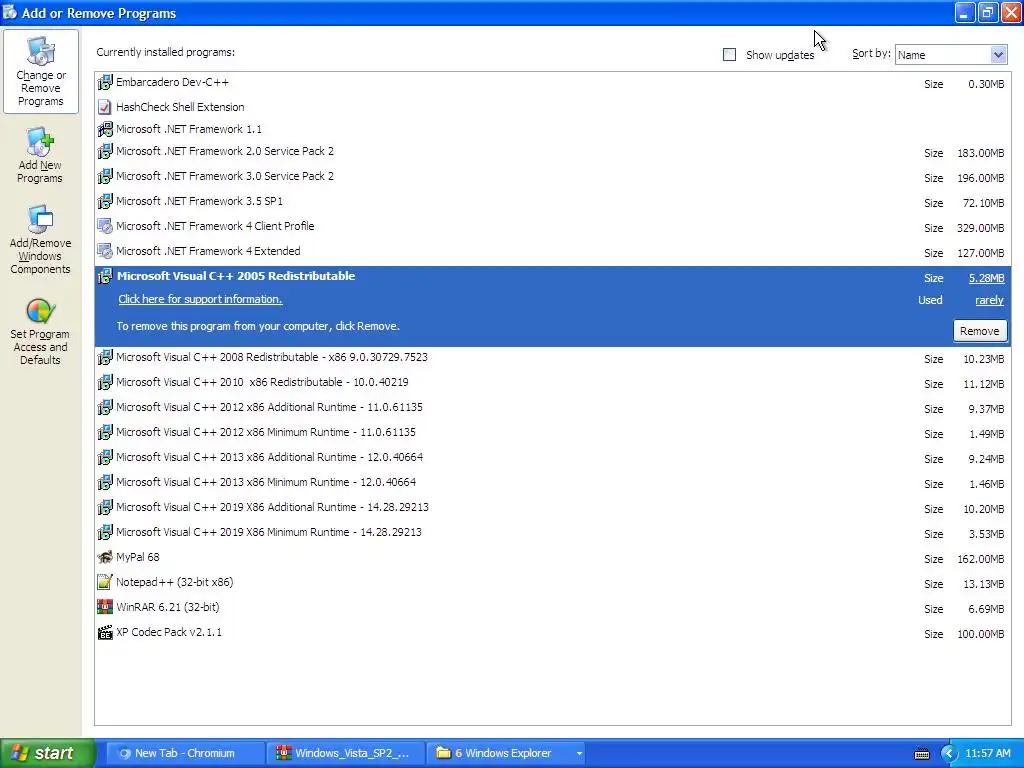Select Microsoft .NET Framework 2.0 Service Pack 2

tap(552, 152)
